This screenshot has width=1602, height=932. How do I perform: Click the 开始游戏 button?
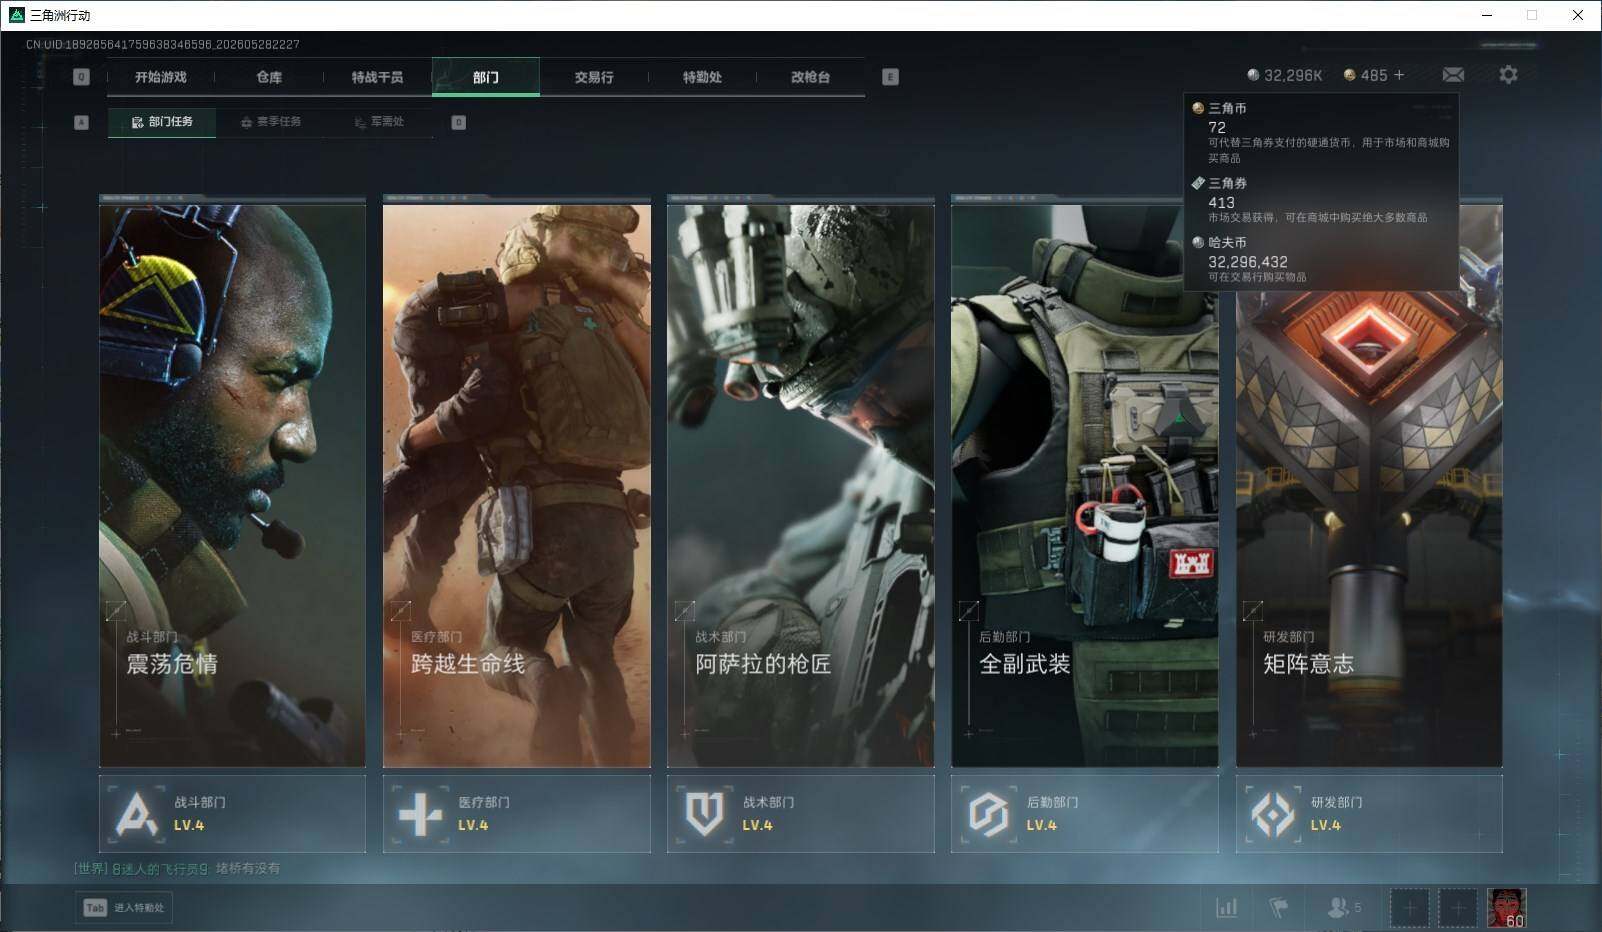[x=161, y=77]
